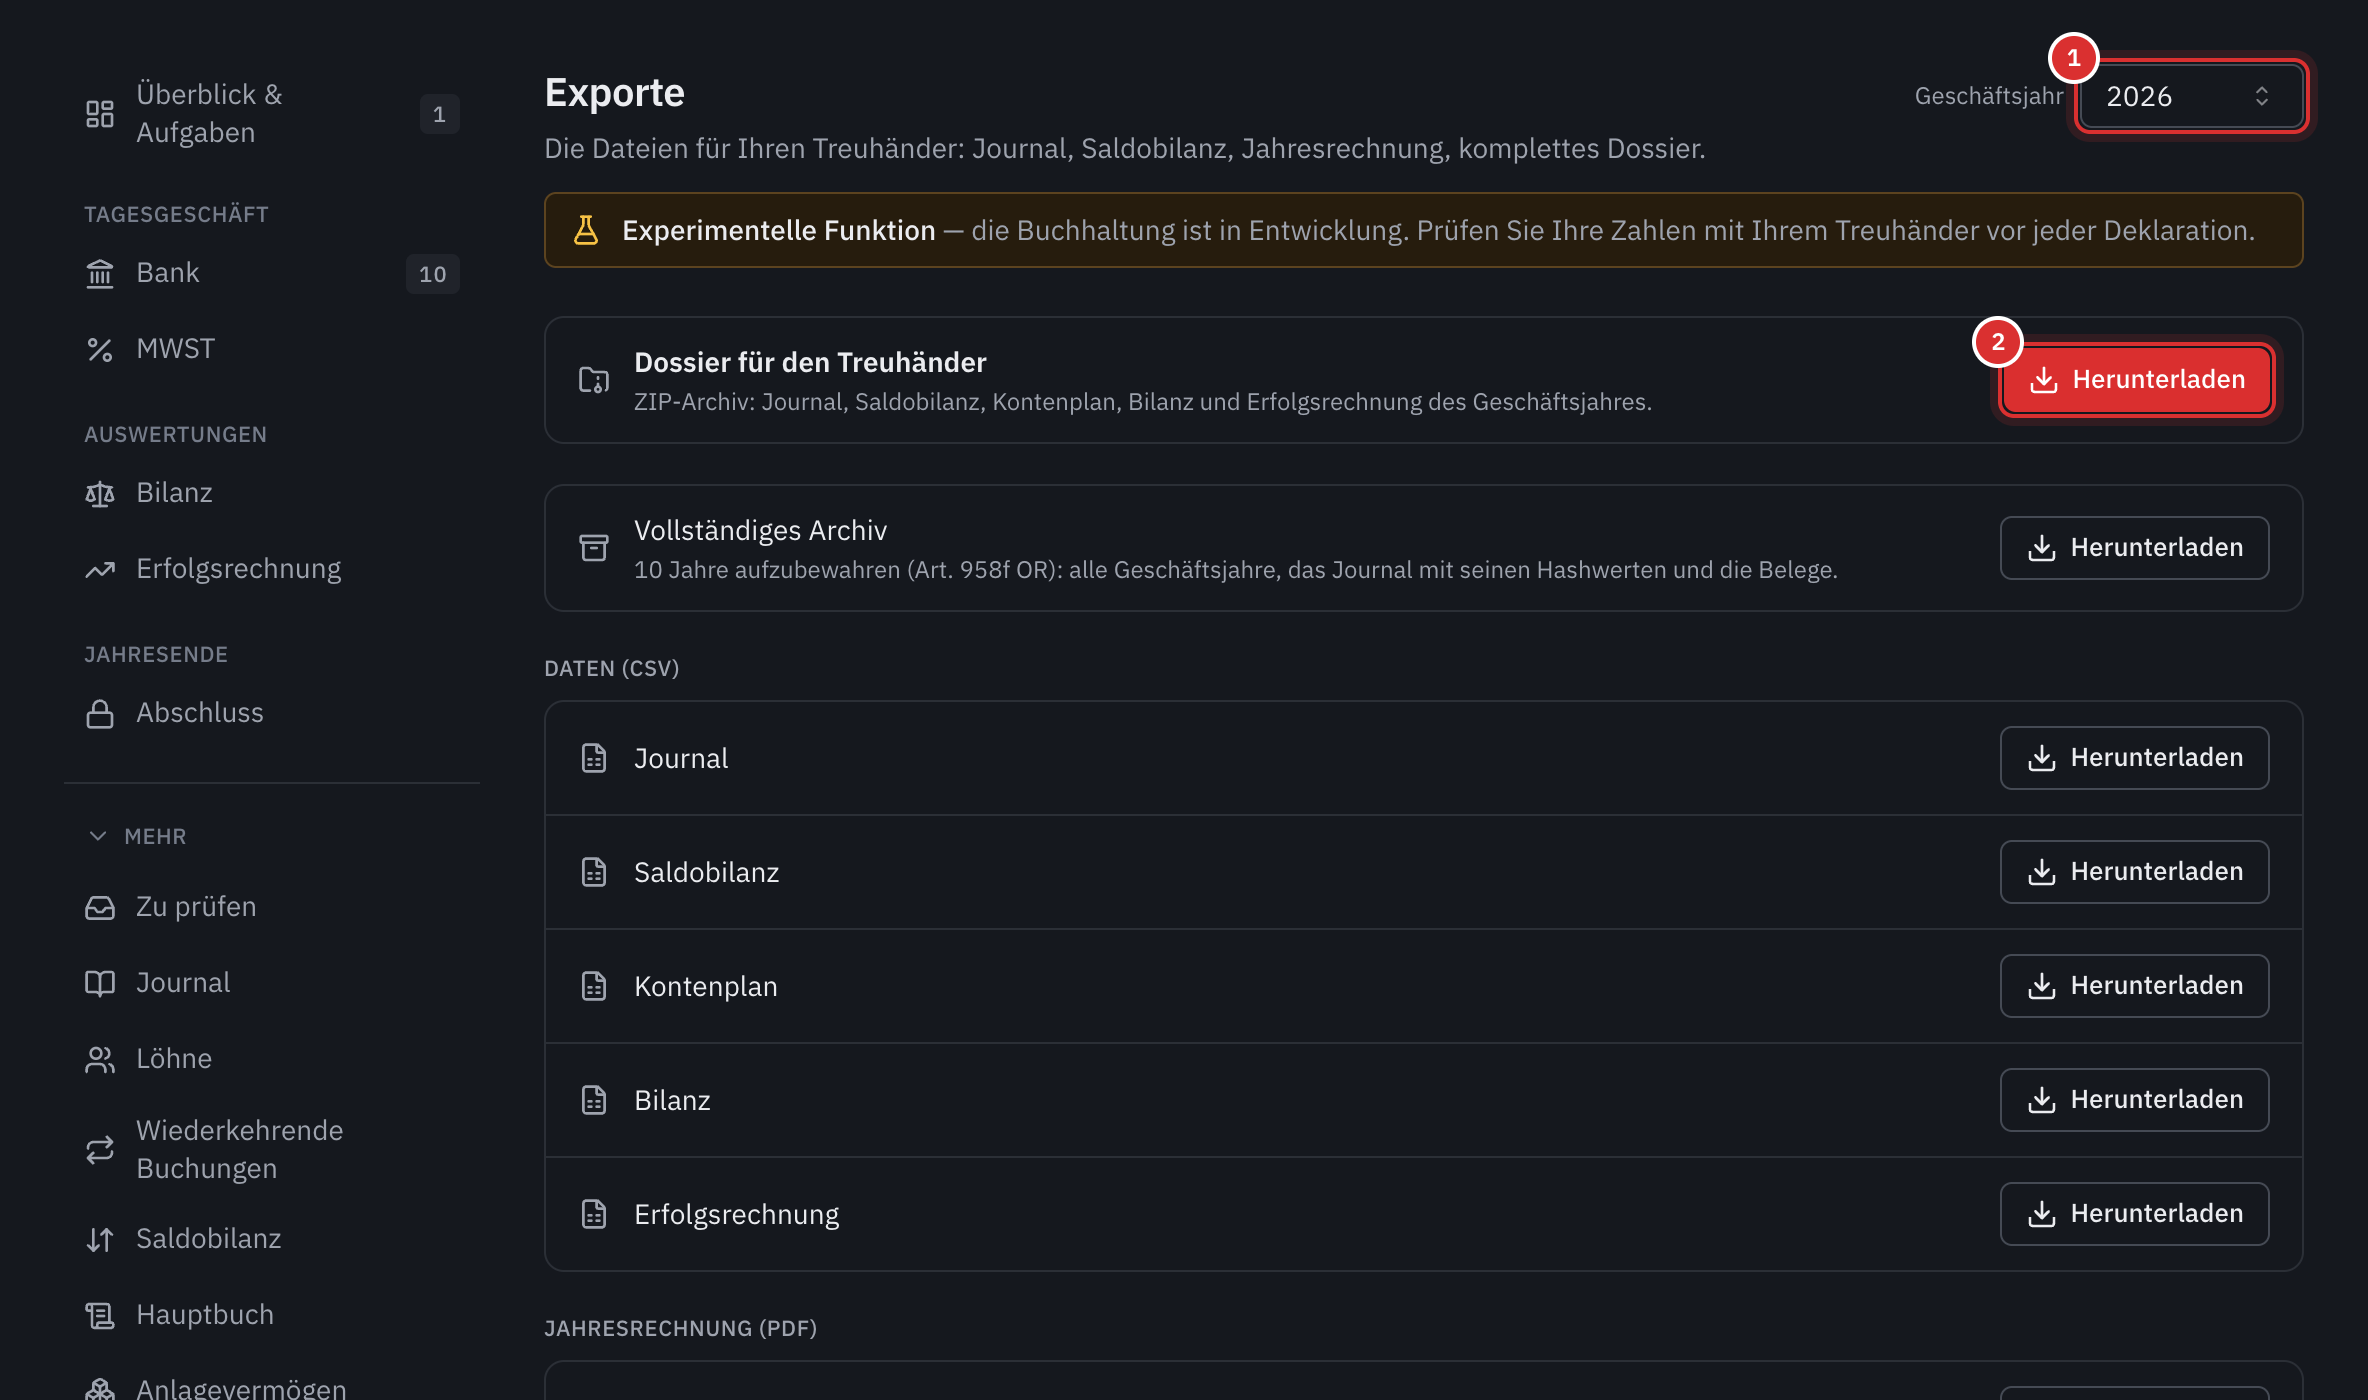Click the Exporte page heading

coord(614,93)
